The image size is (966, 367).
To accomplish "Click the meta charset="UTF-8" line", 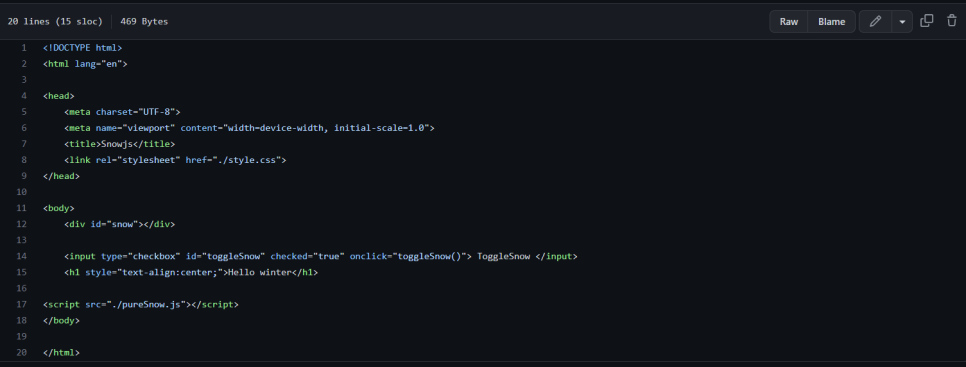I will click(x=122, y=111).
